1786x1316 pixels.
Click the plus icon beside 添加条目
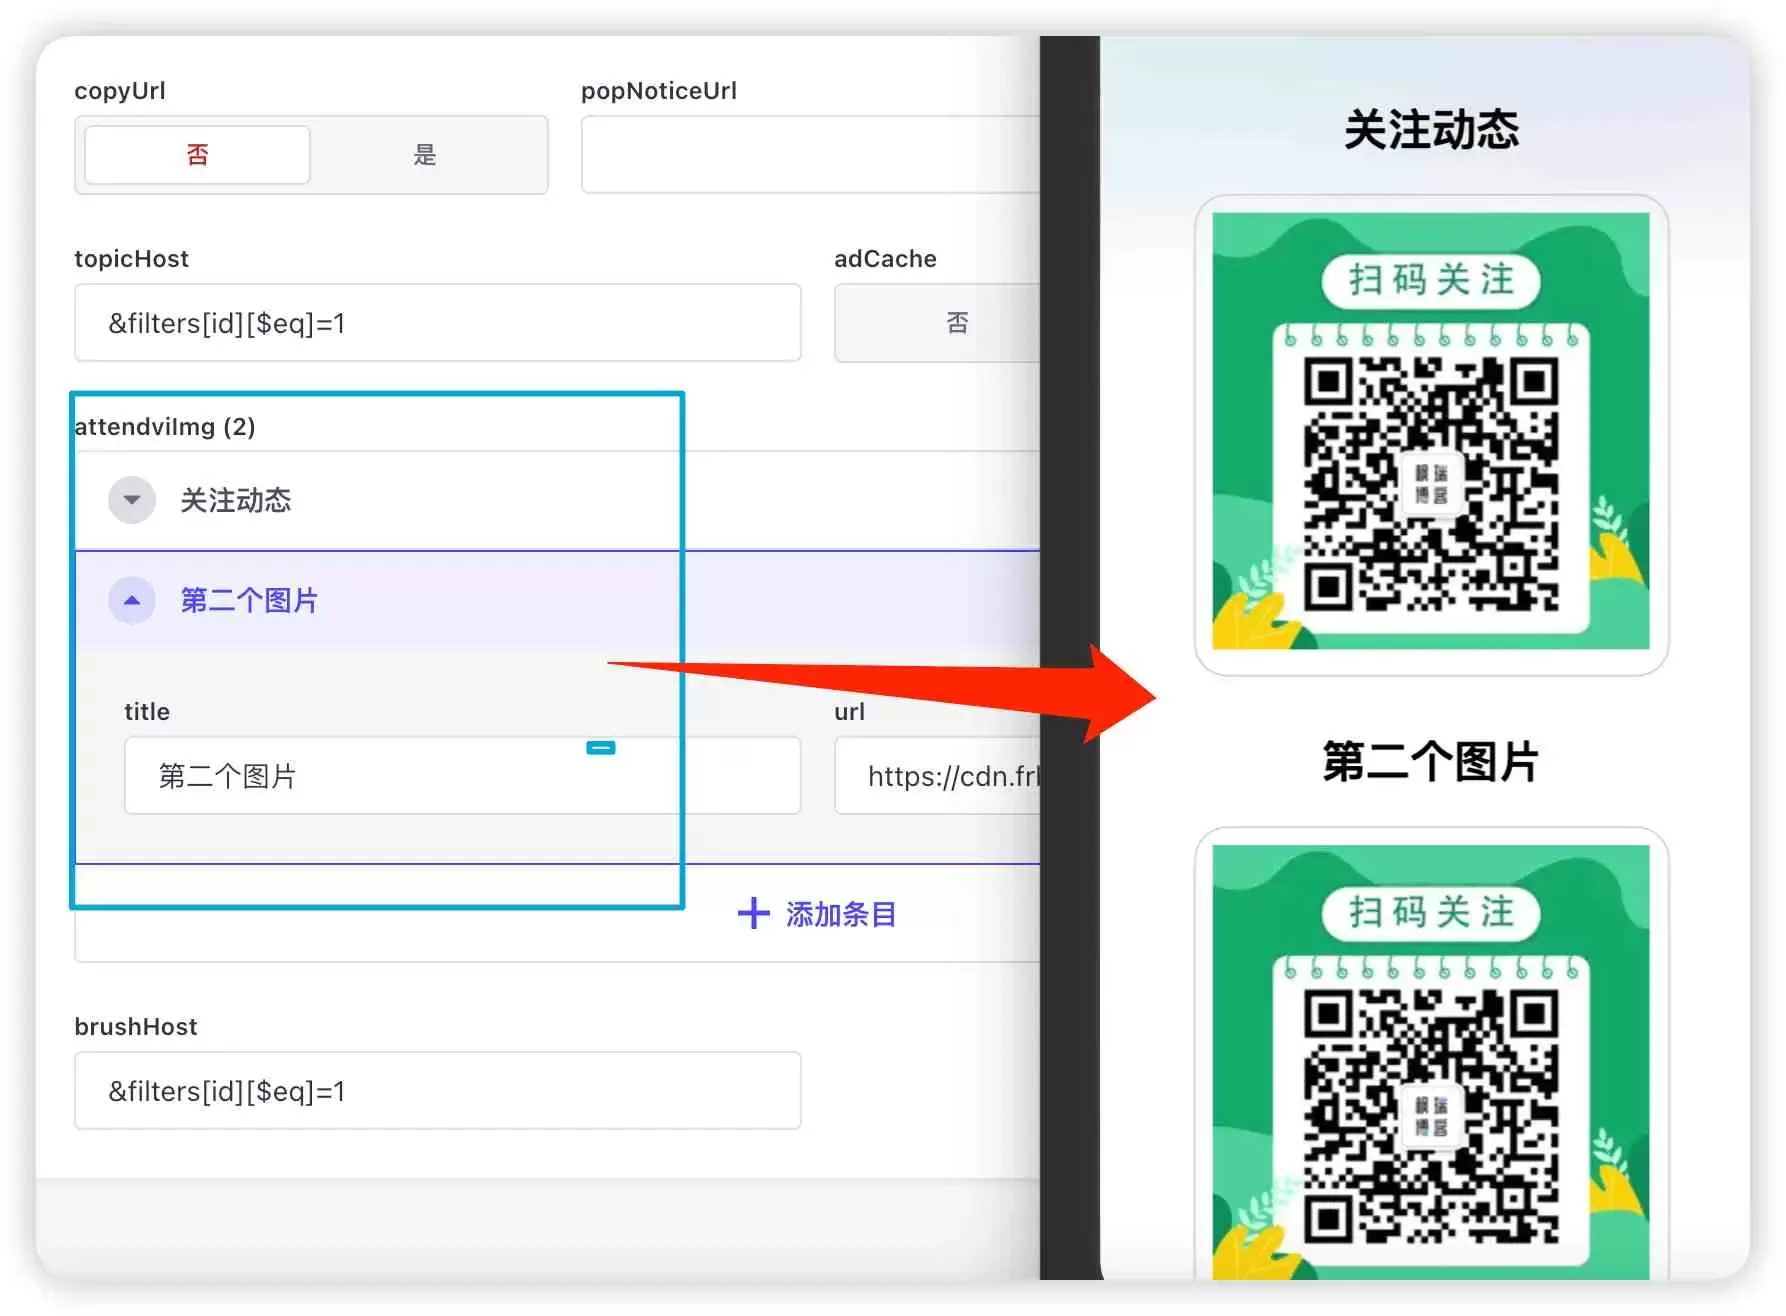click(x=753, y=913)
